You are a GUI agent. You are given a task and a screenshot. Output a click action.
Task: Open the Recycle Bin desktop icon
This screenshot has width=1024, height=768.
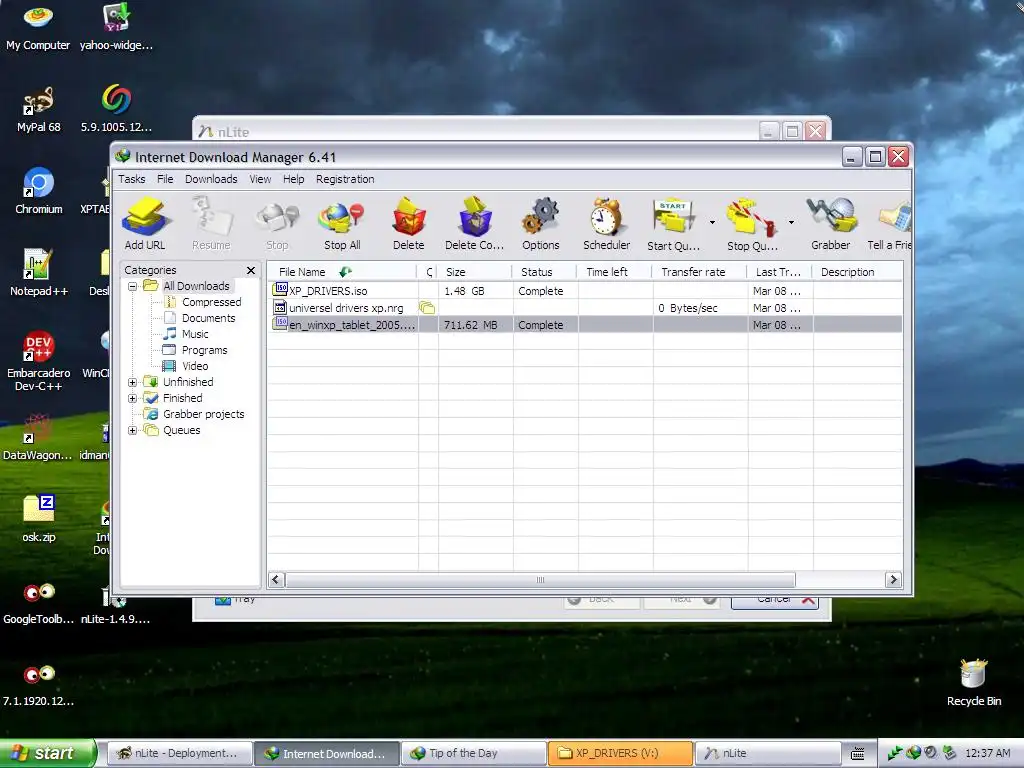[974, 682]
